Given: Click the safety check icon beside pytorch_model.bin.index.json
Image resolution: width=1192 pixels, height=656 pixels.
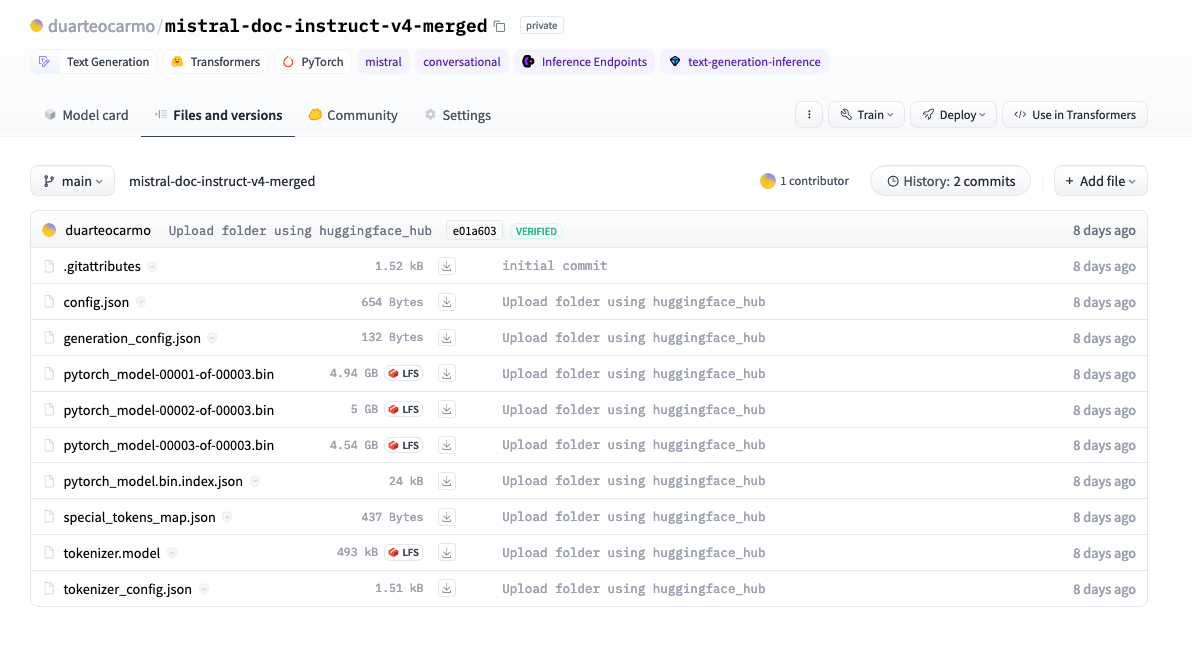Looking at the screenshot, I should point(255,481).
